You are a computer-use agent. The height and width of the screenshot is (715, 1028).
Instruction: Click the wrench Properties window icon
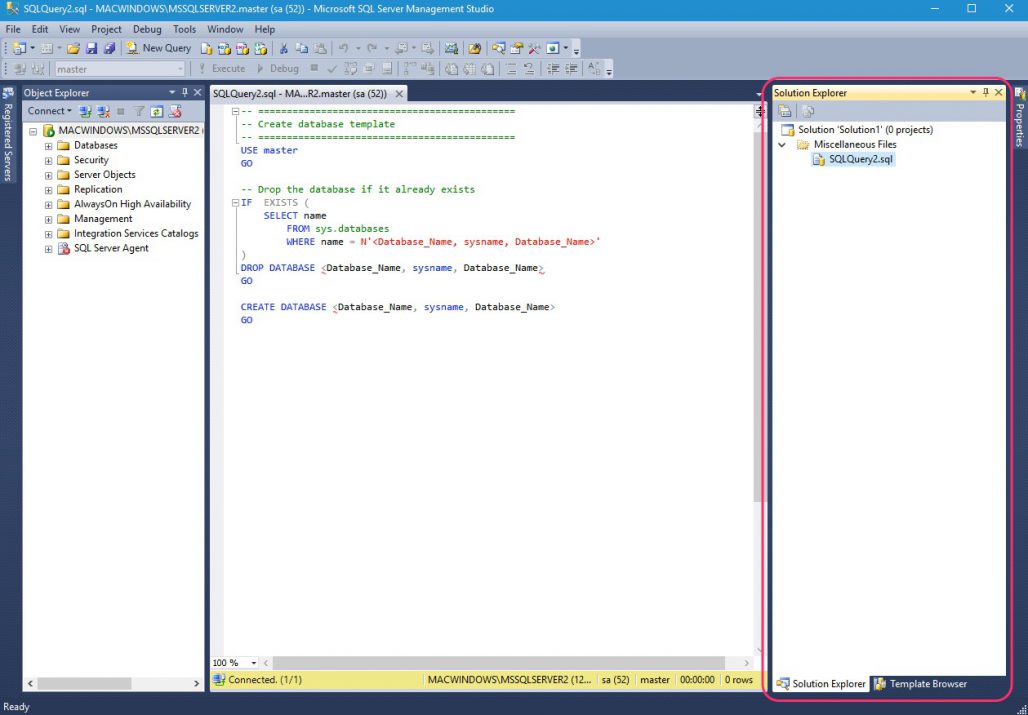[534, 48]
